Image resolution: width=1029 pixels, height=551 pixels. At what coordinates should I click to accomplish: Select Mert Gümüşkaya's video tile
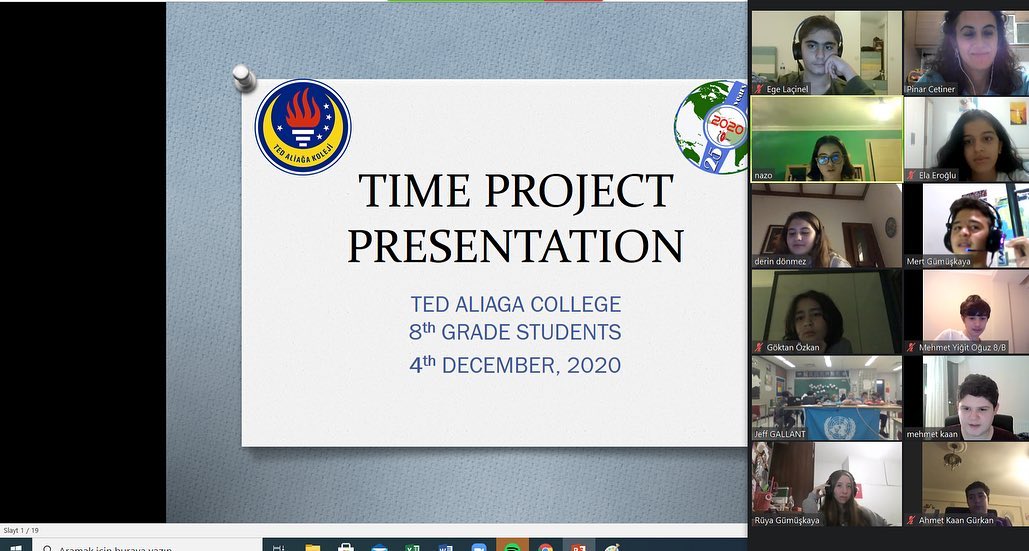[x=966, y=225]
